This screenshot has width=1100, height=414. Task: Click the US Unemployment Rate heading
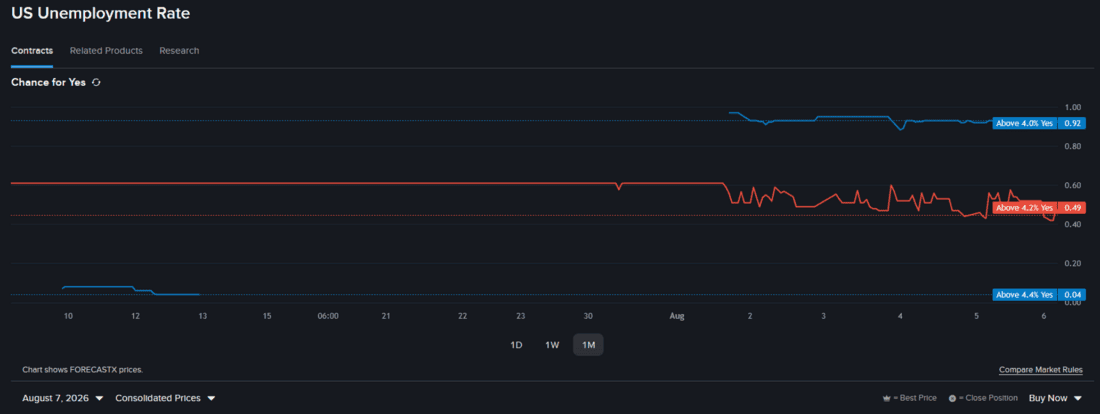click(x=100, y=13)
